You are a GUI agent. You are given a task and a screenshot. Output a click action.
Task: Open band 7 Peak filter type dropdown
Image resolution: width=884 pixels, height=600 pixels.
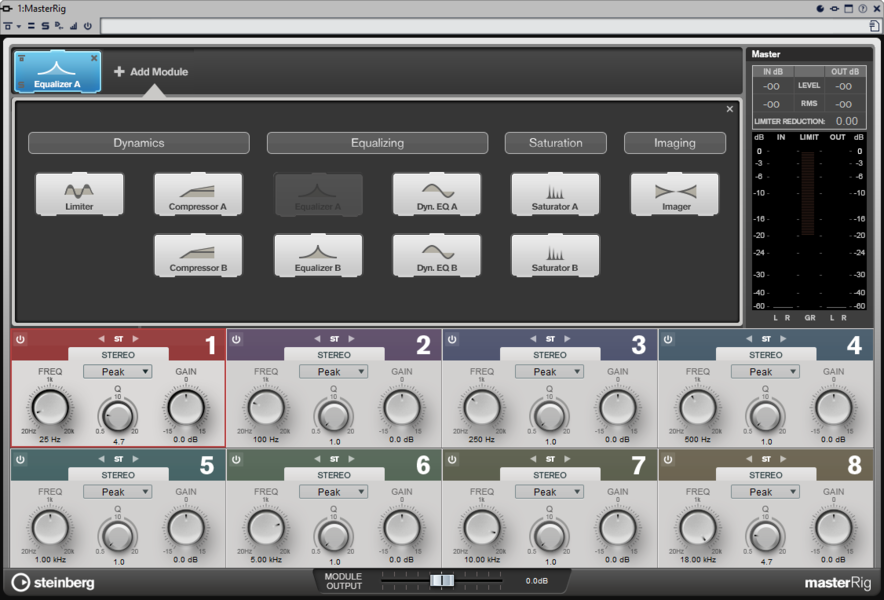[x=549, y=492]
